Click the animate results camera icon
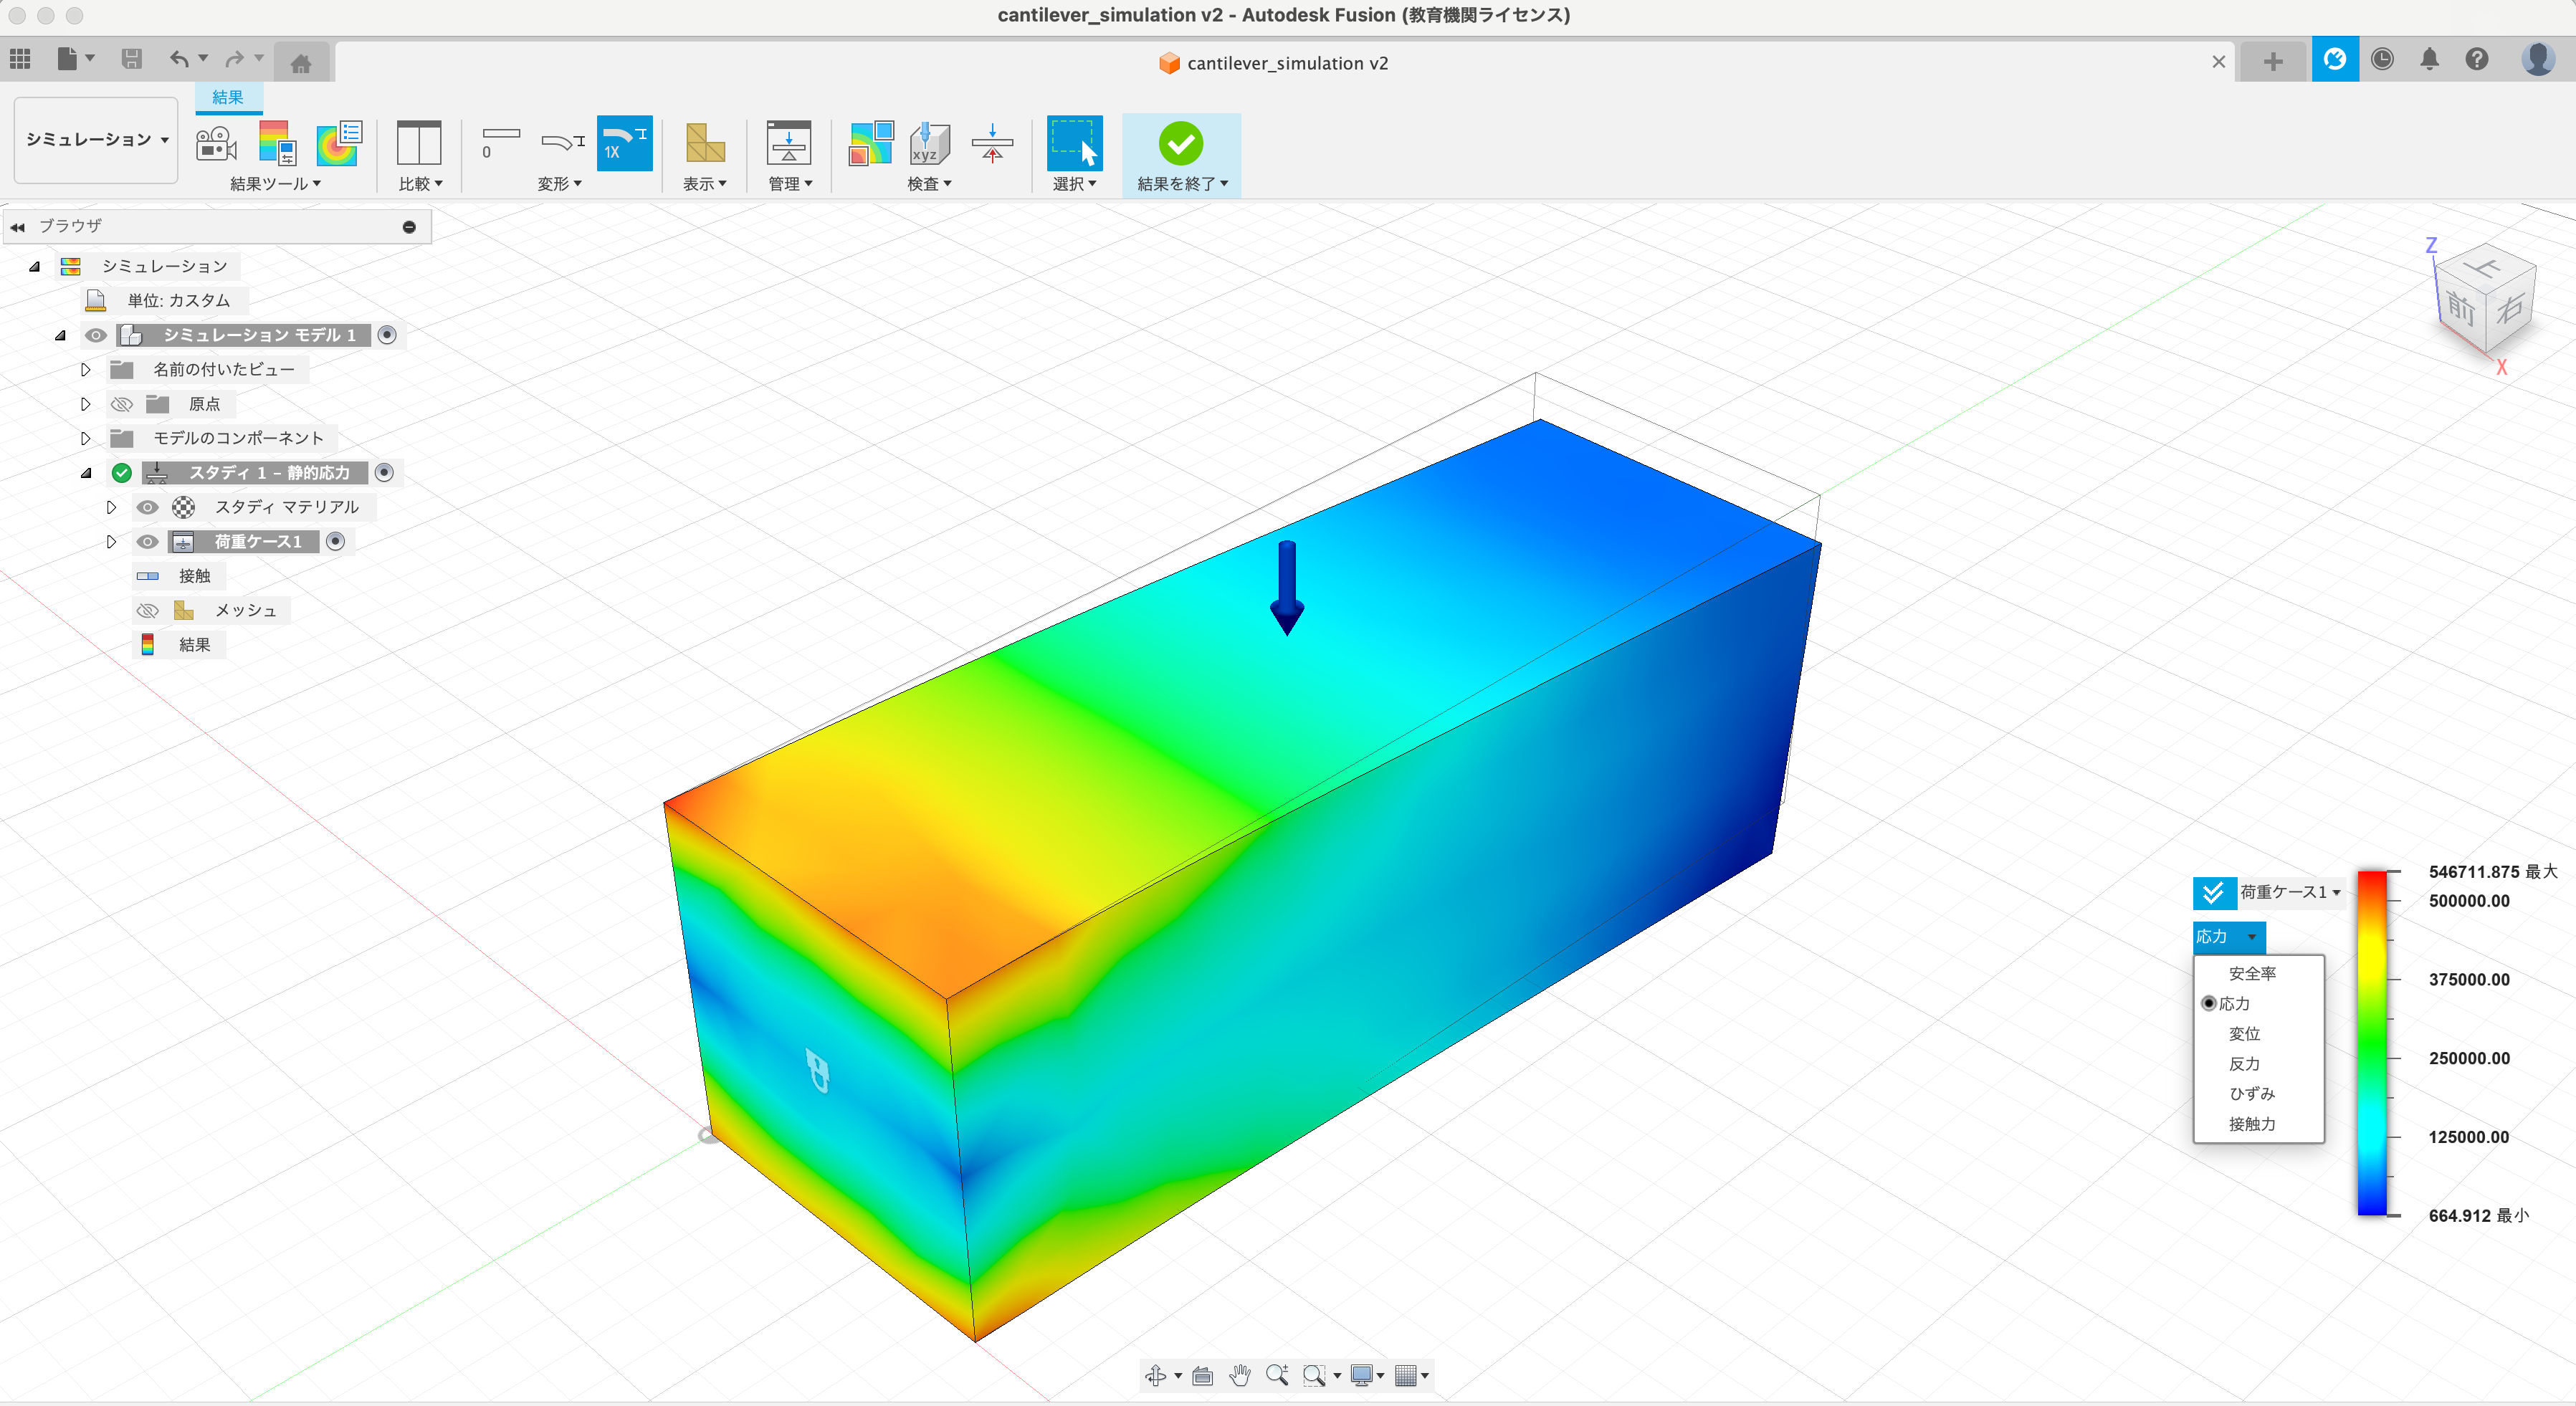 click(216, 144)
